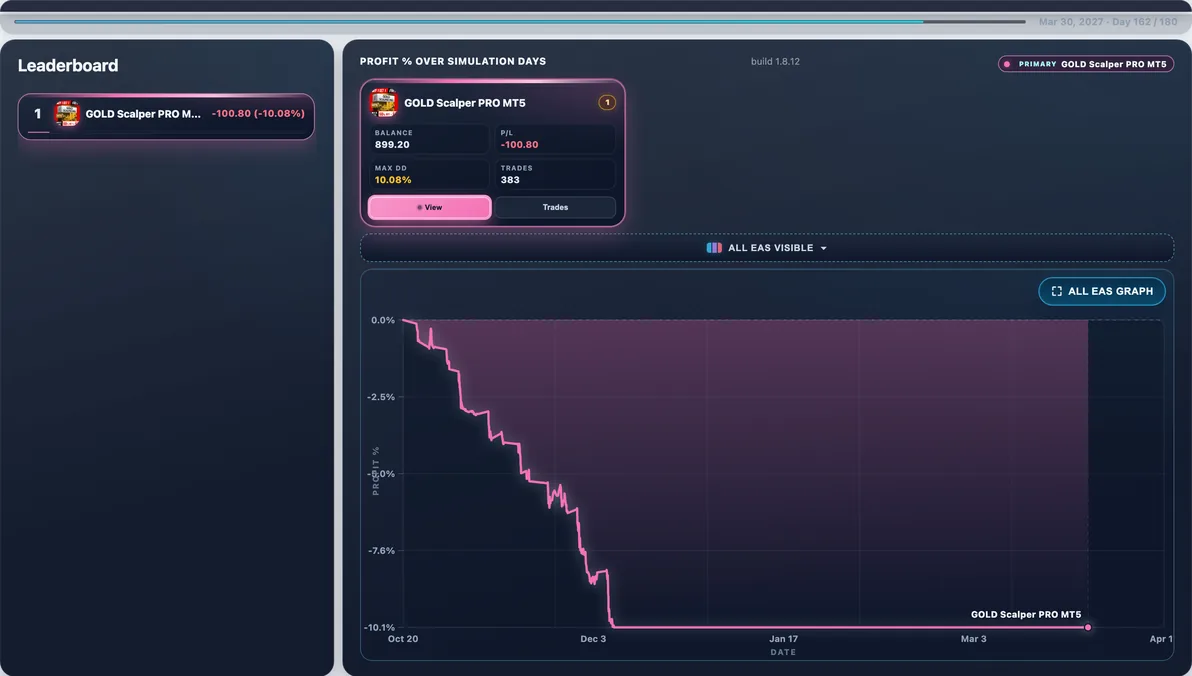Click the colored stripes icon beside ALL EAS VISIBLE
Image resolution: width=1192 pixels, height=676 pixels.
714,248
